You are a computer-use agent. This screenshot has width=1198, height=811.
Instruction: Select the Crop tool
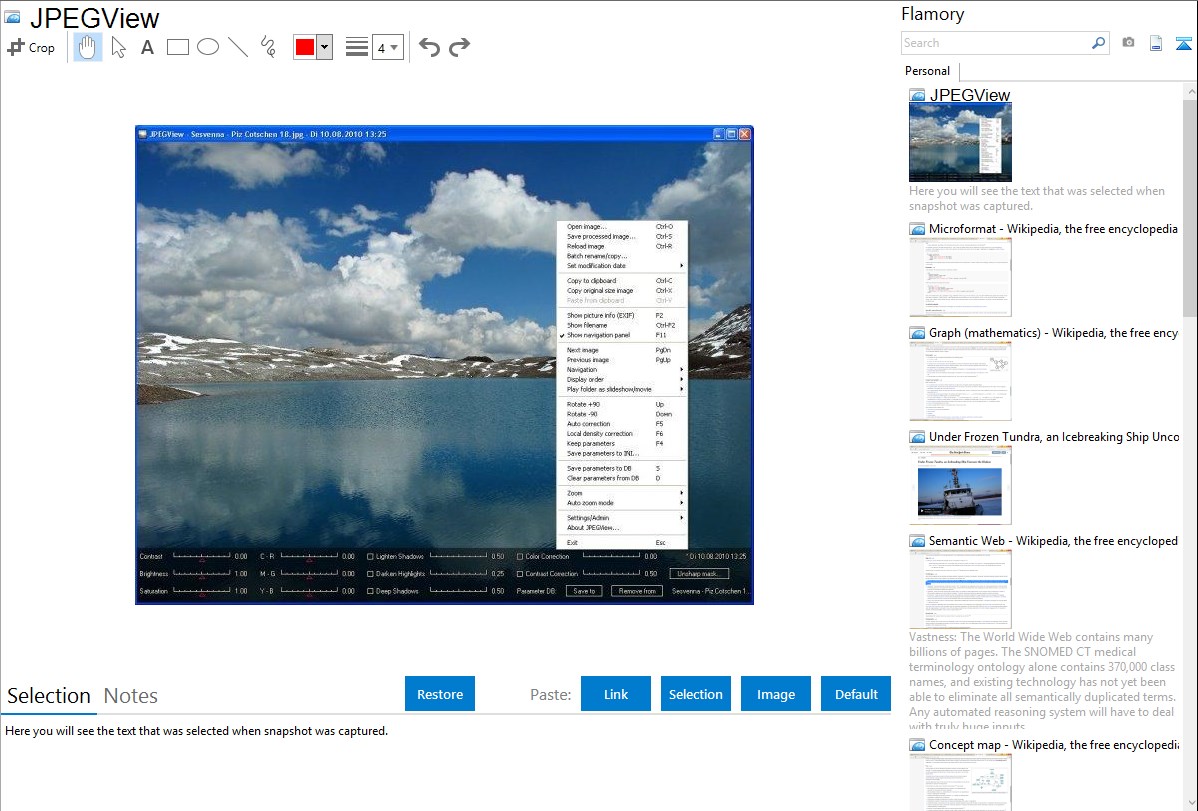pos(31,47)
